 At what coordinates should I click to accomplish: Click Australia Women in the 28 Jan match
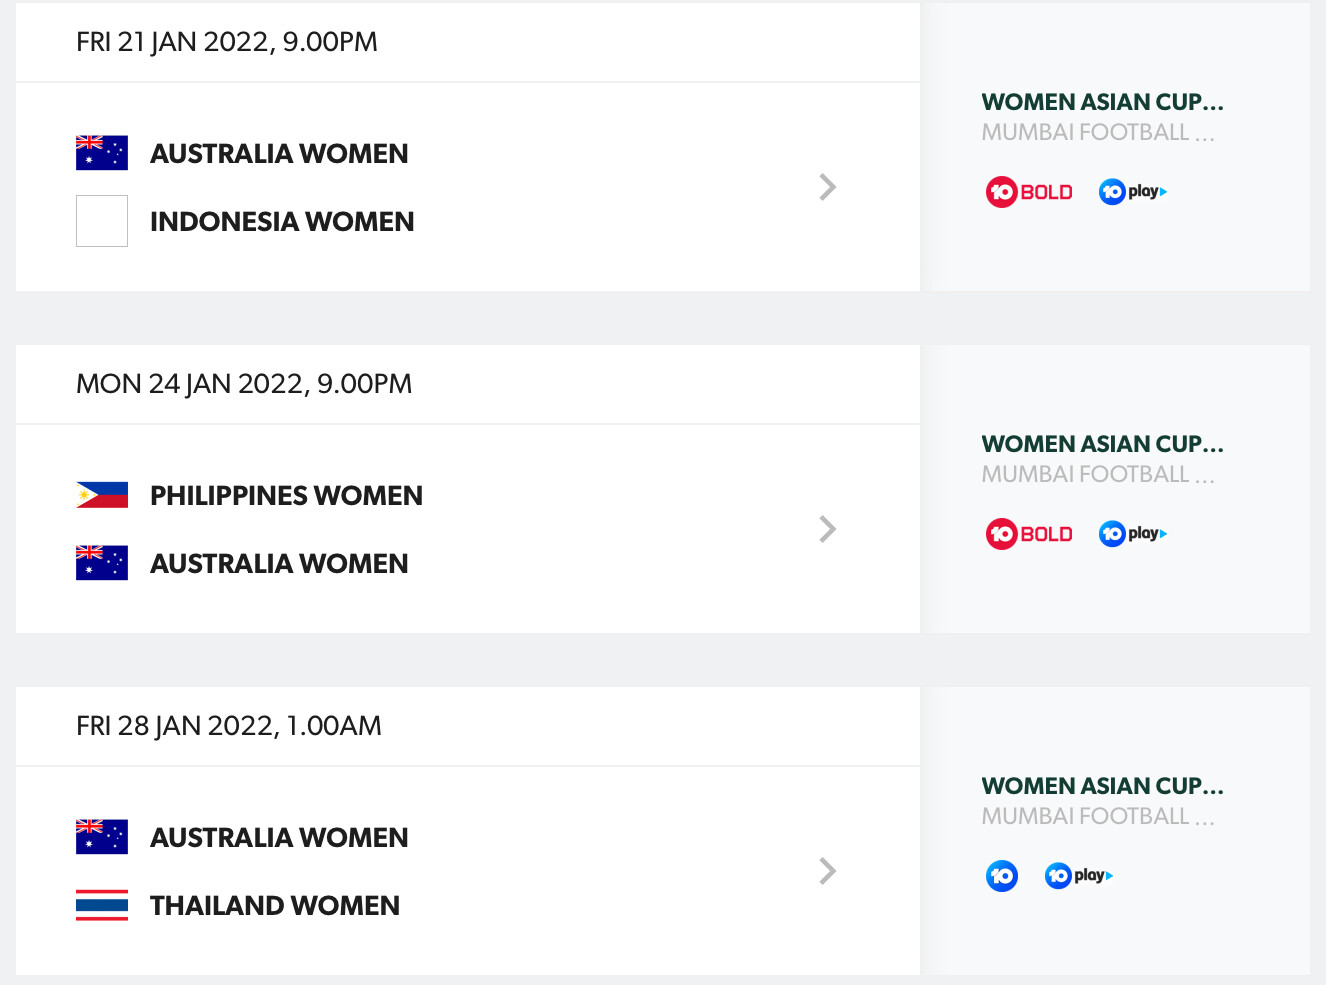click(x=279, y=838)
